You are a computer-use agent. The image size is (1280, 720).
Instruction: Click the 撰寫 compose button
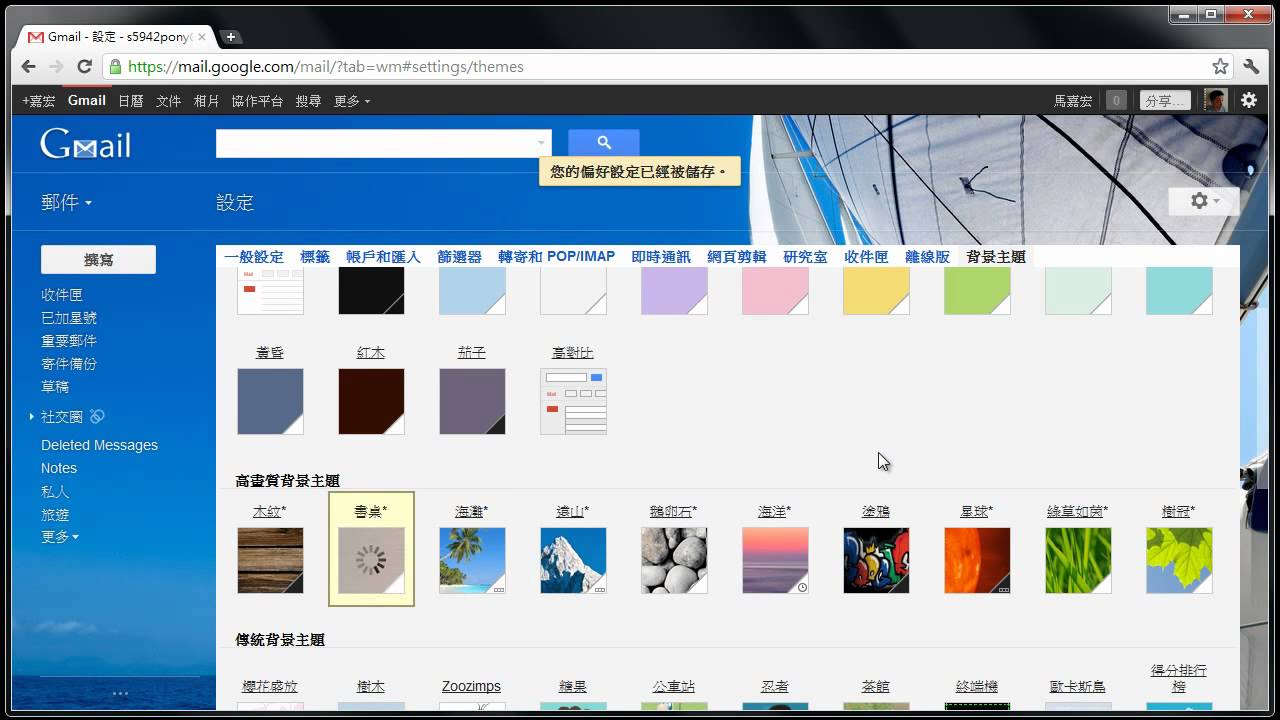pyautogui.click(x=98, y=260)
